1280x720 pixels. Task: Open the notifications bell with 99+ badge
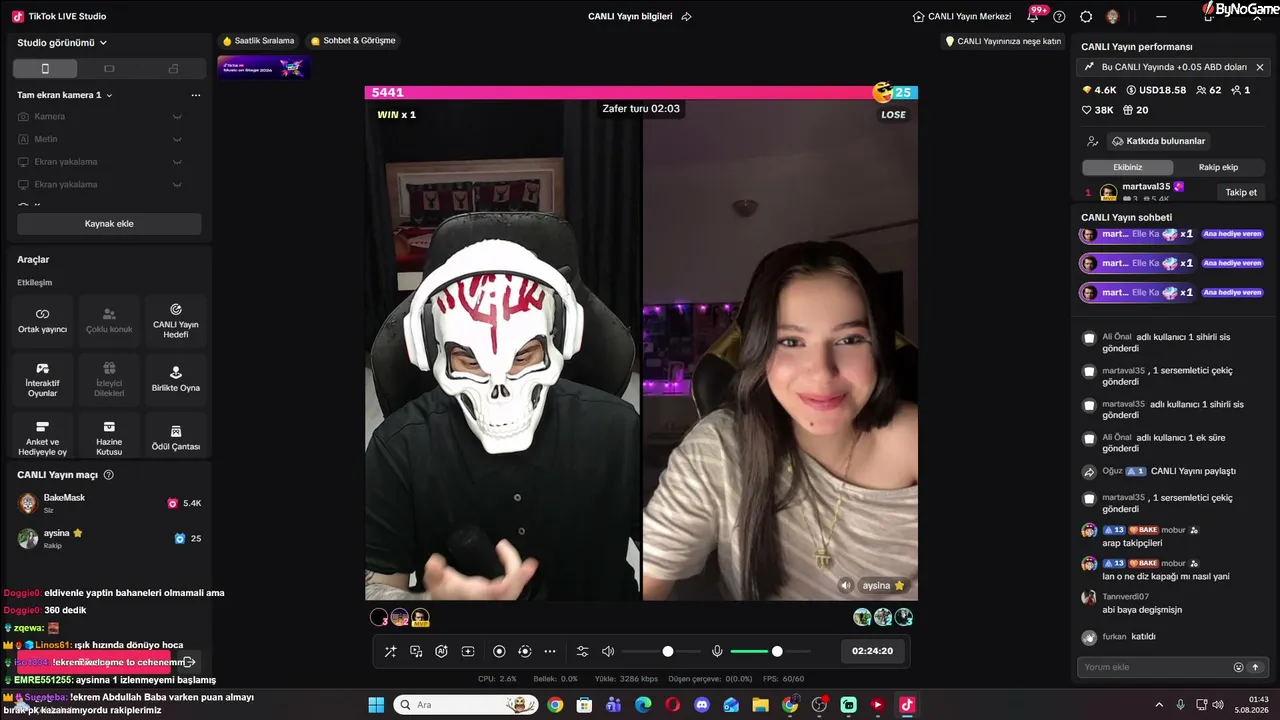[x=1033, y=16]
